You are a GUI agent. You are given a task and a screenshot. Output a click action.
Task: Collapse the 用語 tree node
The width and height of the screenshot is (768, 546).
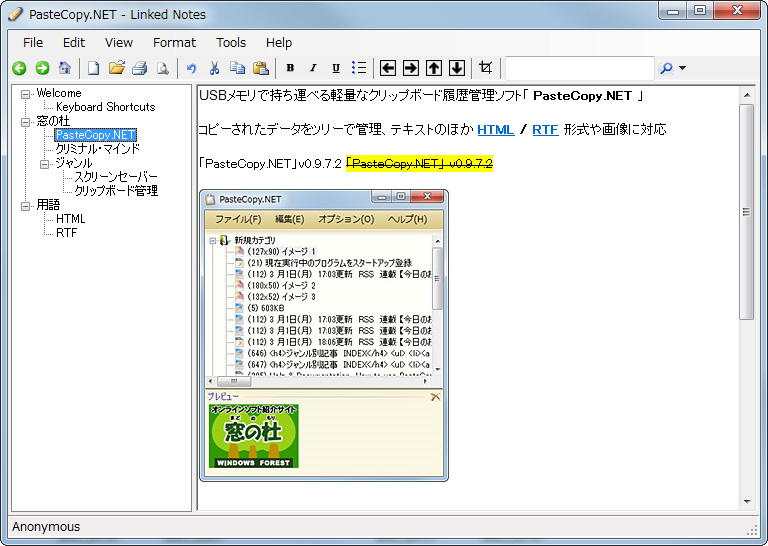pyautogui.click(x=25, y=206)
